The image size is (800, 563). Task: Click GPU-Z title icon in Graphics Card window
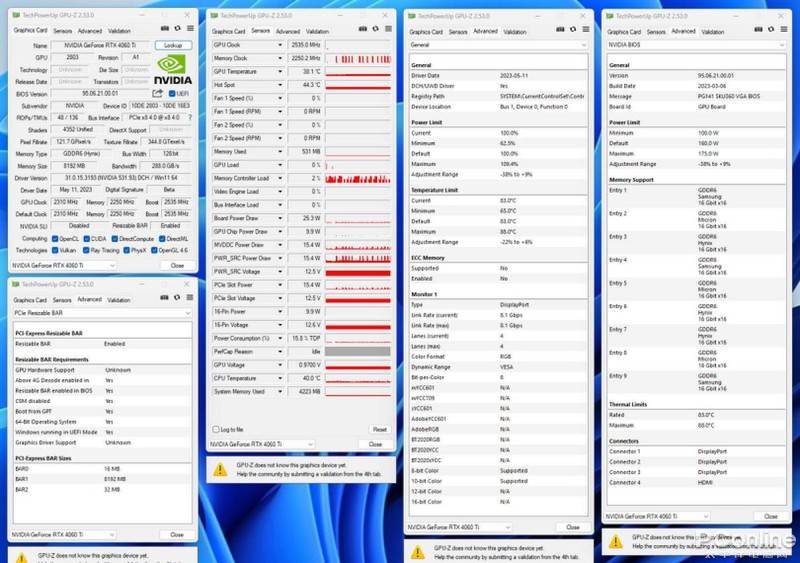(x=16, y=15)
